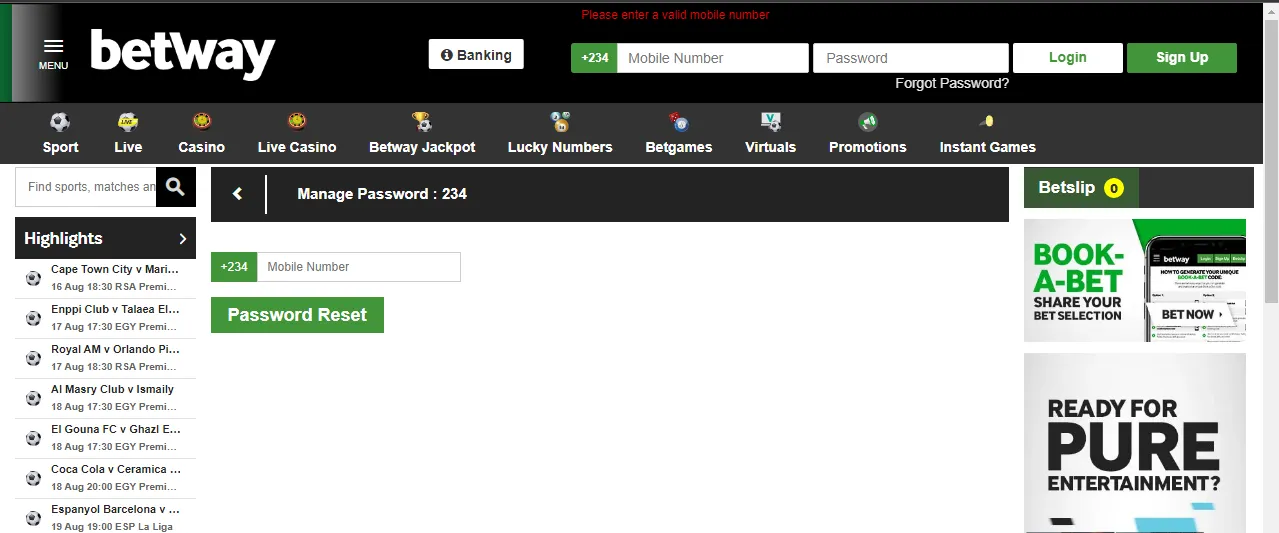Open the Live Casino chip icon
This screenshot has height=533, width=1279.
(297, 122)
